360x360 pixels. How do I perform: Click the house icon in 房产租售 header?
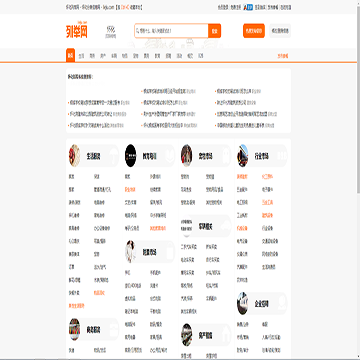225,335
